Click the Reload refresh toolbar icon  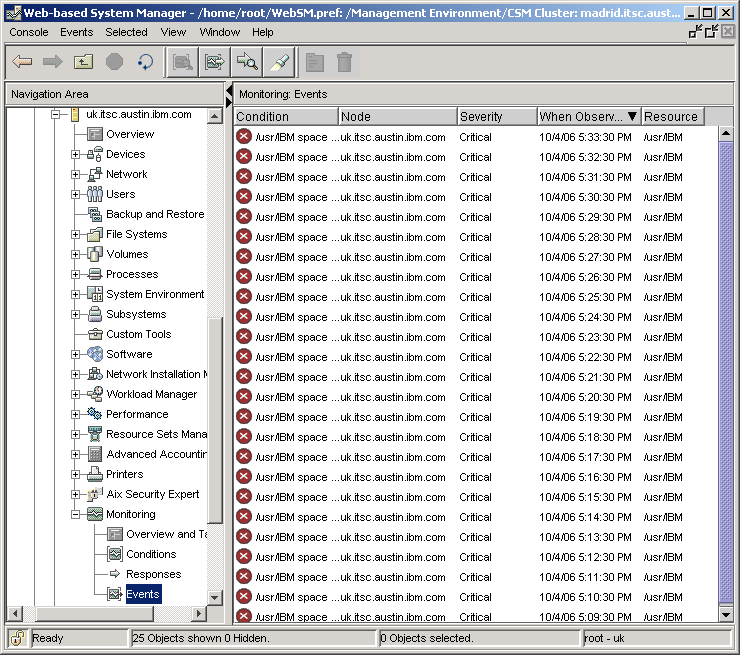pos(145,62)
